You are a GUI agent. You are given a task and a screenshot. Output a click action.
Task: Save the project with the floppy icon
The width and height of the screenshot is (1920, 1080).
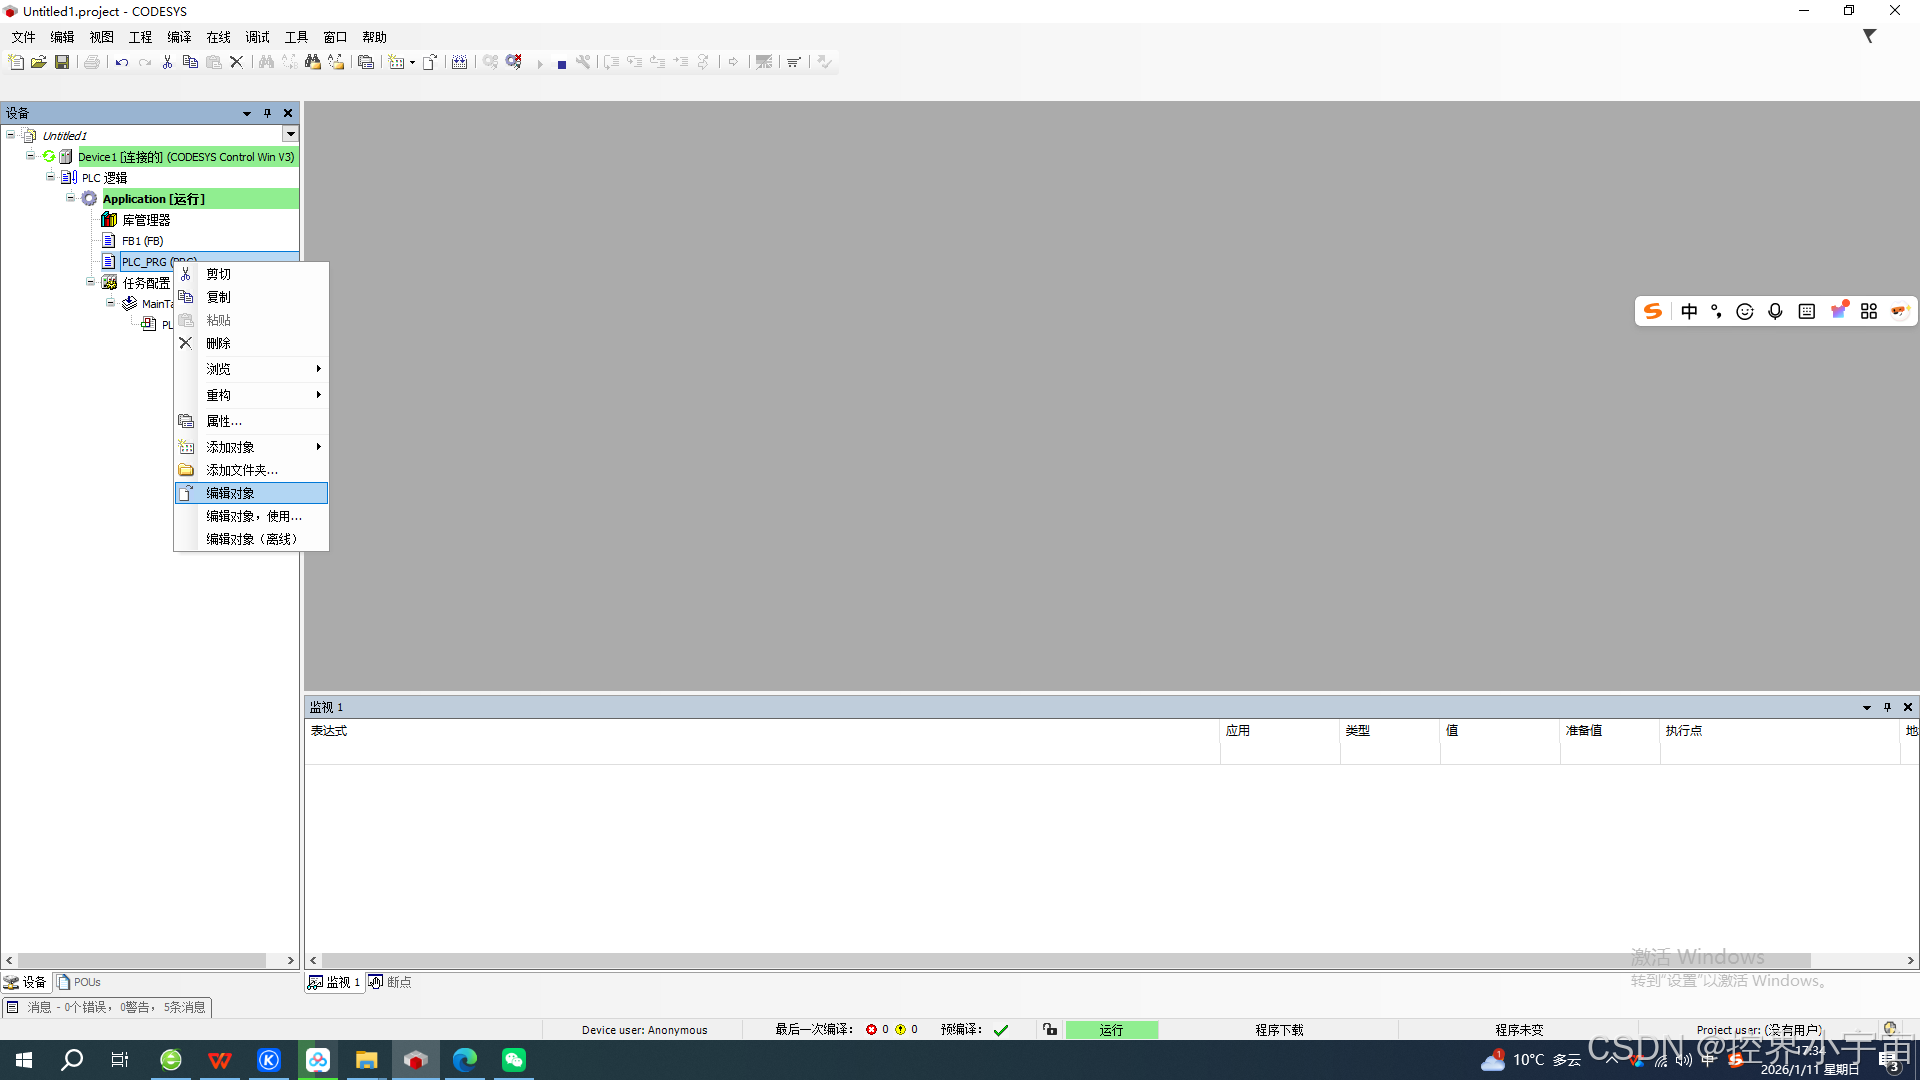62,62
